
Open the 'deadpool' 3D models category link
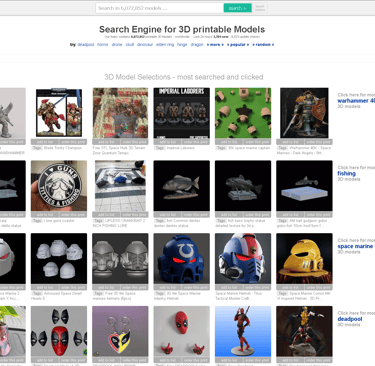[350, 319]
